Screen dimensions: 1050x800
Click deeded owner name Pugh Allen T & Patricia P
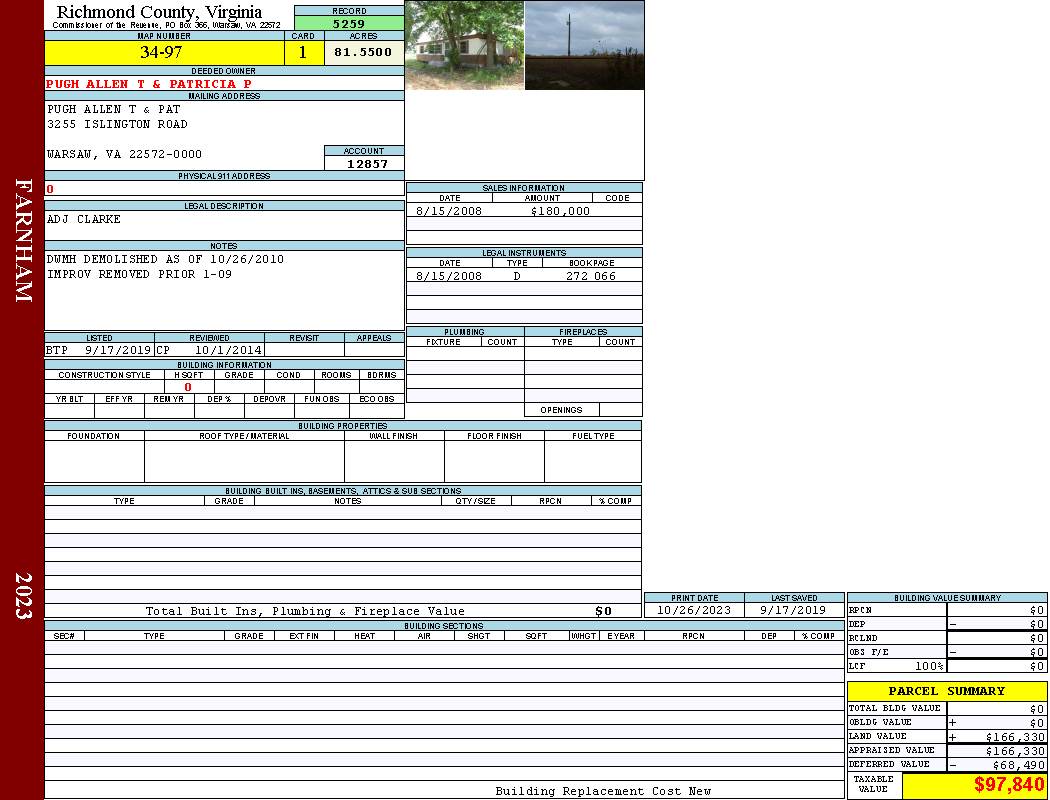pos(149,84)
